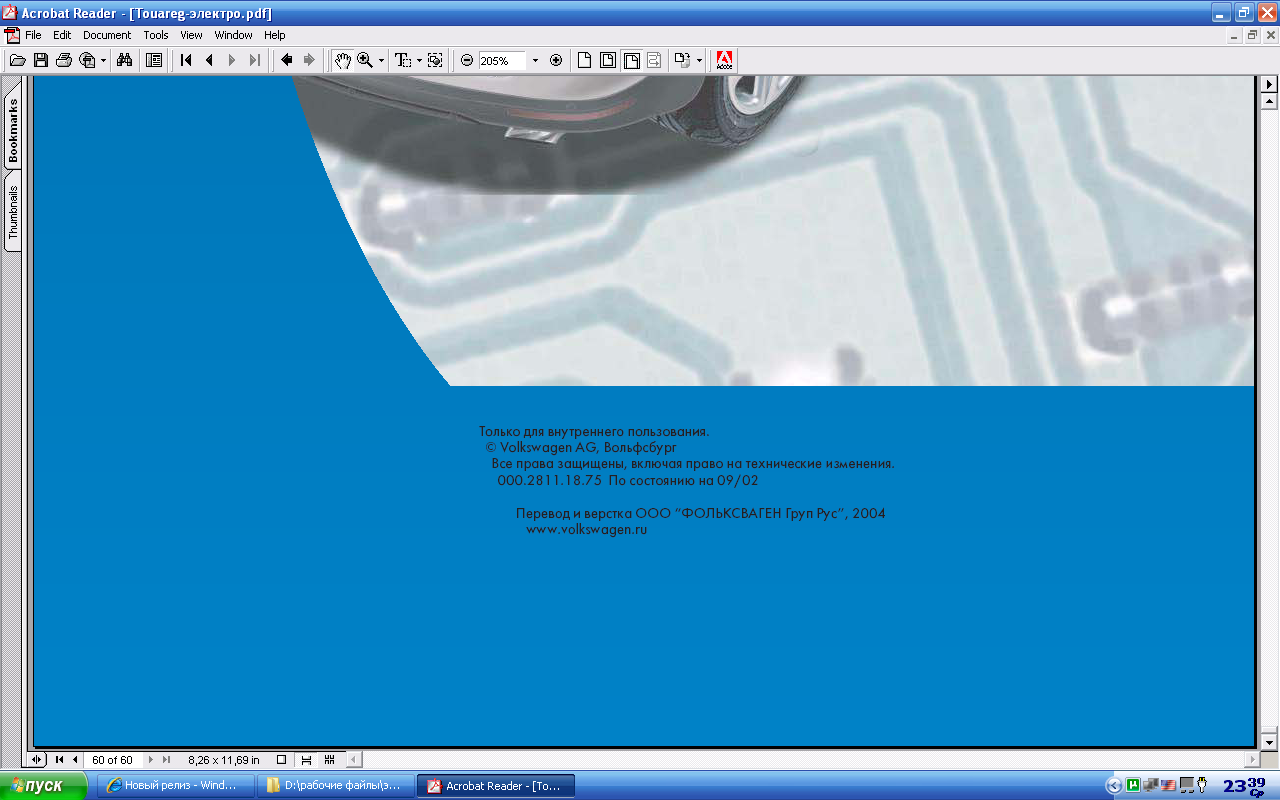This screenshot has width=1280, height=800.
Task: Go to first page in the status bar
Action: [x=59, y=760]
